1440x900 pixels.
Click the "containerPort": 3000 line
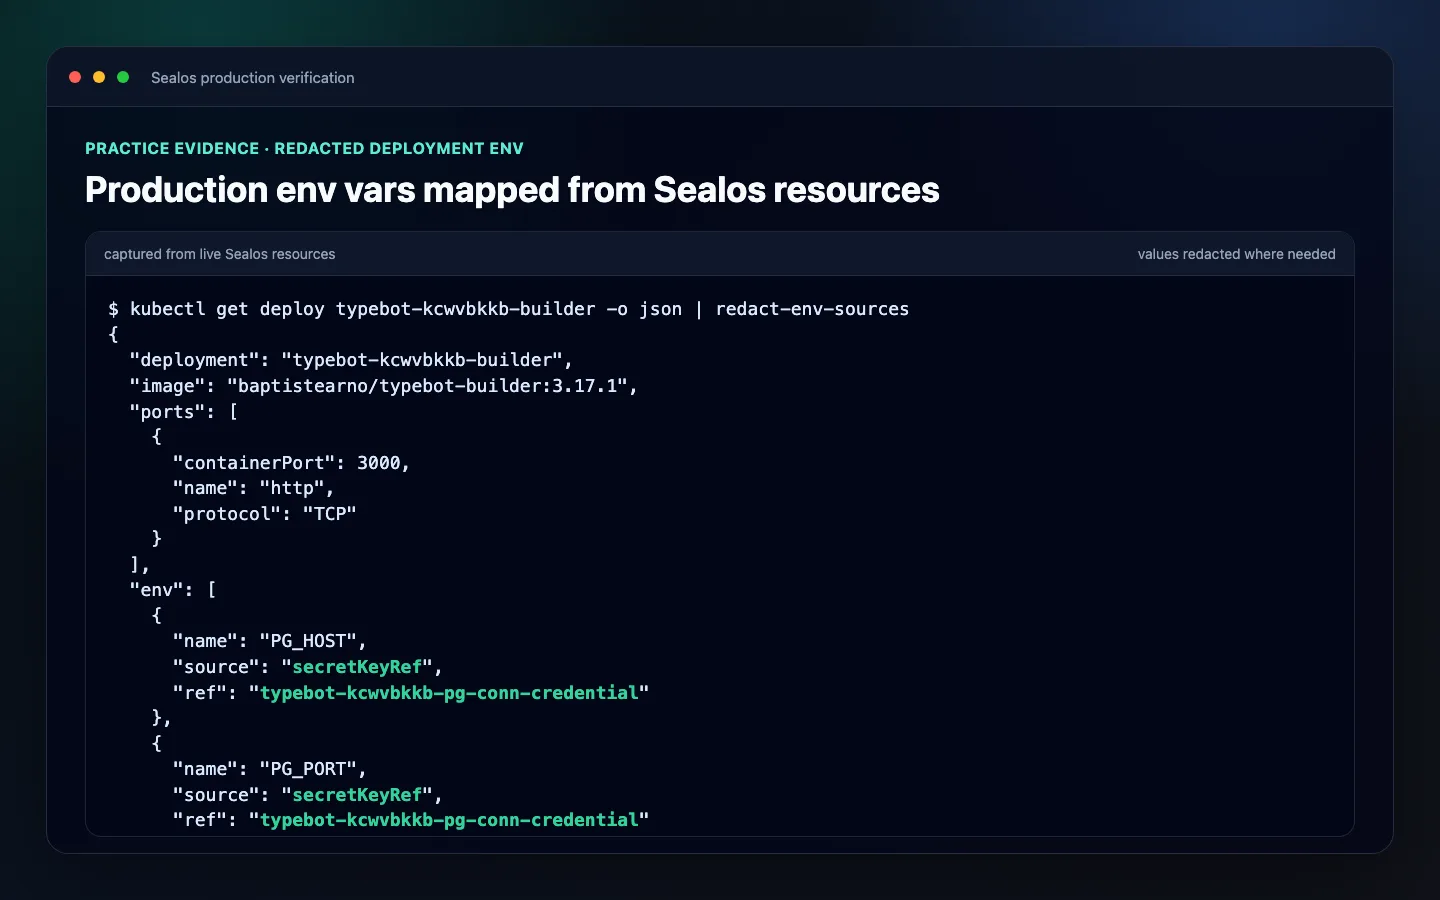click(291, 463)
